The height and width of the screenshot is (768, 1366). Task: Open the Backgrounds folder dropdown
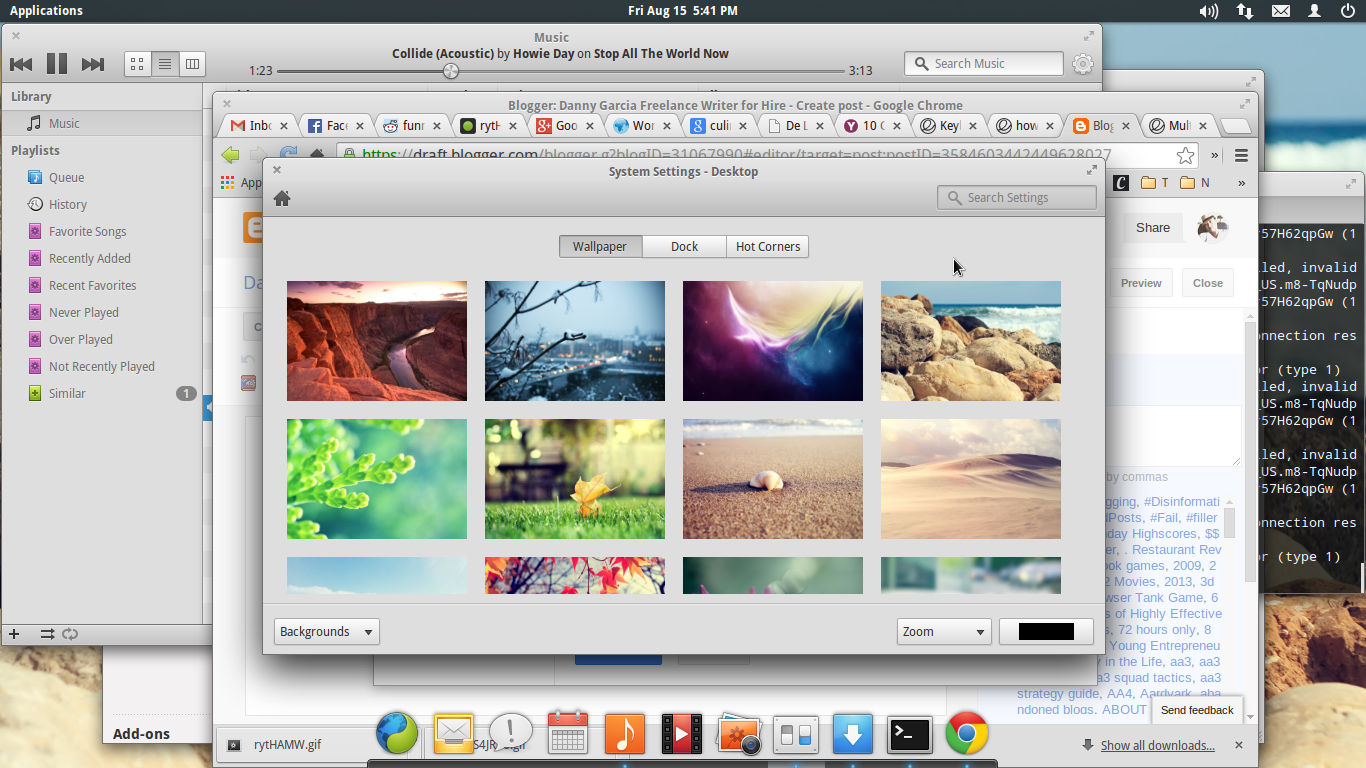(x=327, y=631)
